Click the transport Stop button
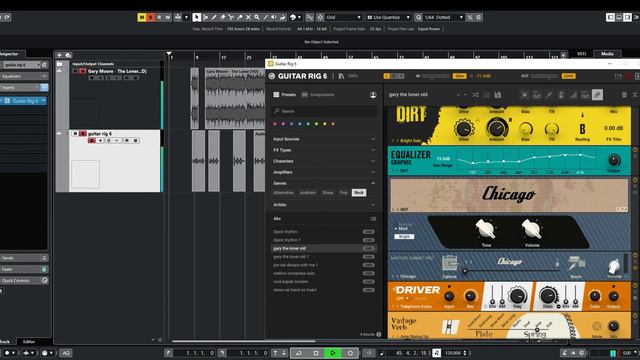This screenshot has width=640, height=360. [x=316, y=353]
